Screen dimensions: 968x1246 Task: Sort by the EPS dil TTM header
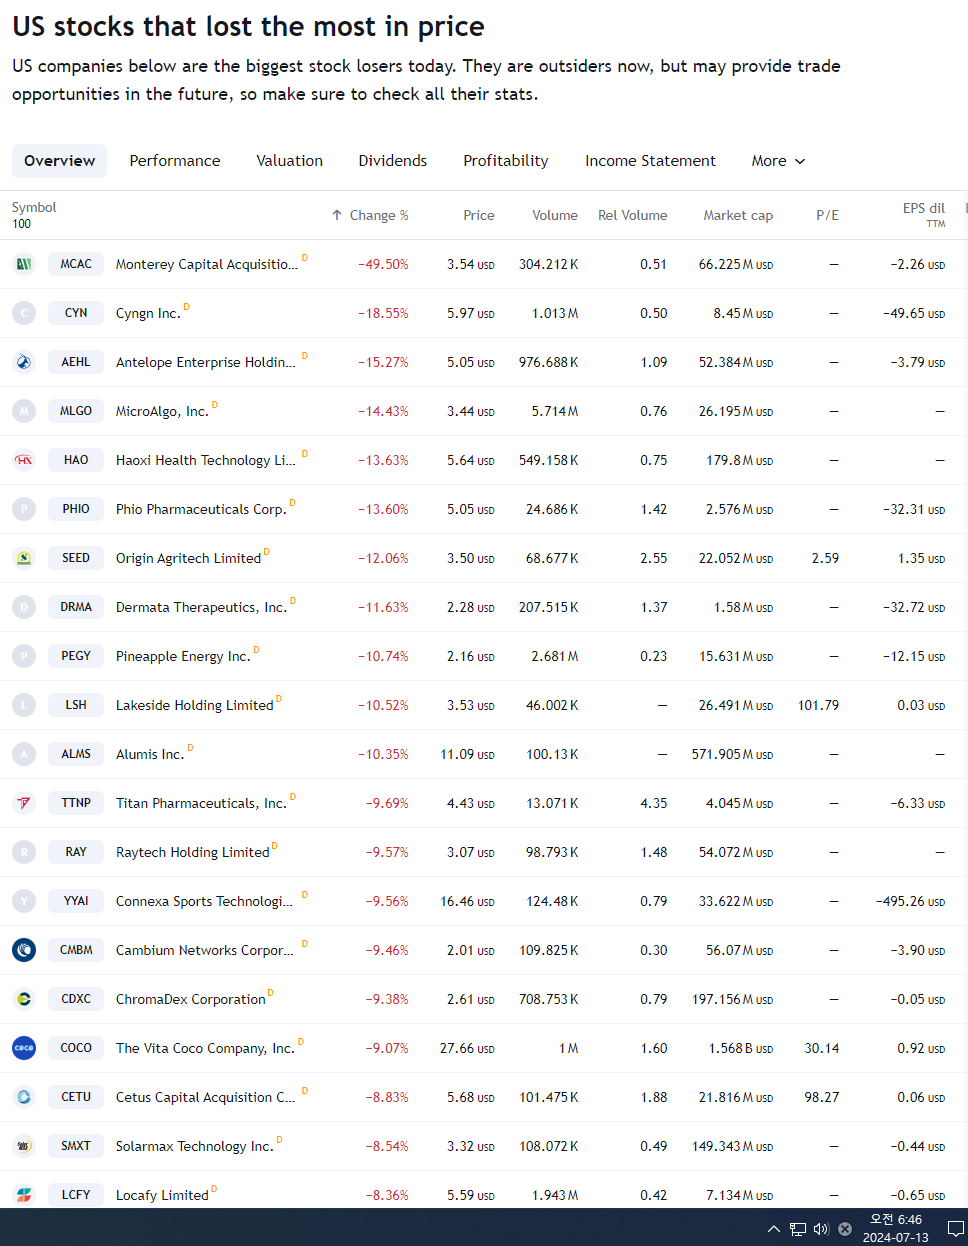(923, 214)
